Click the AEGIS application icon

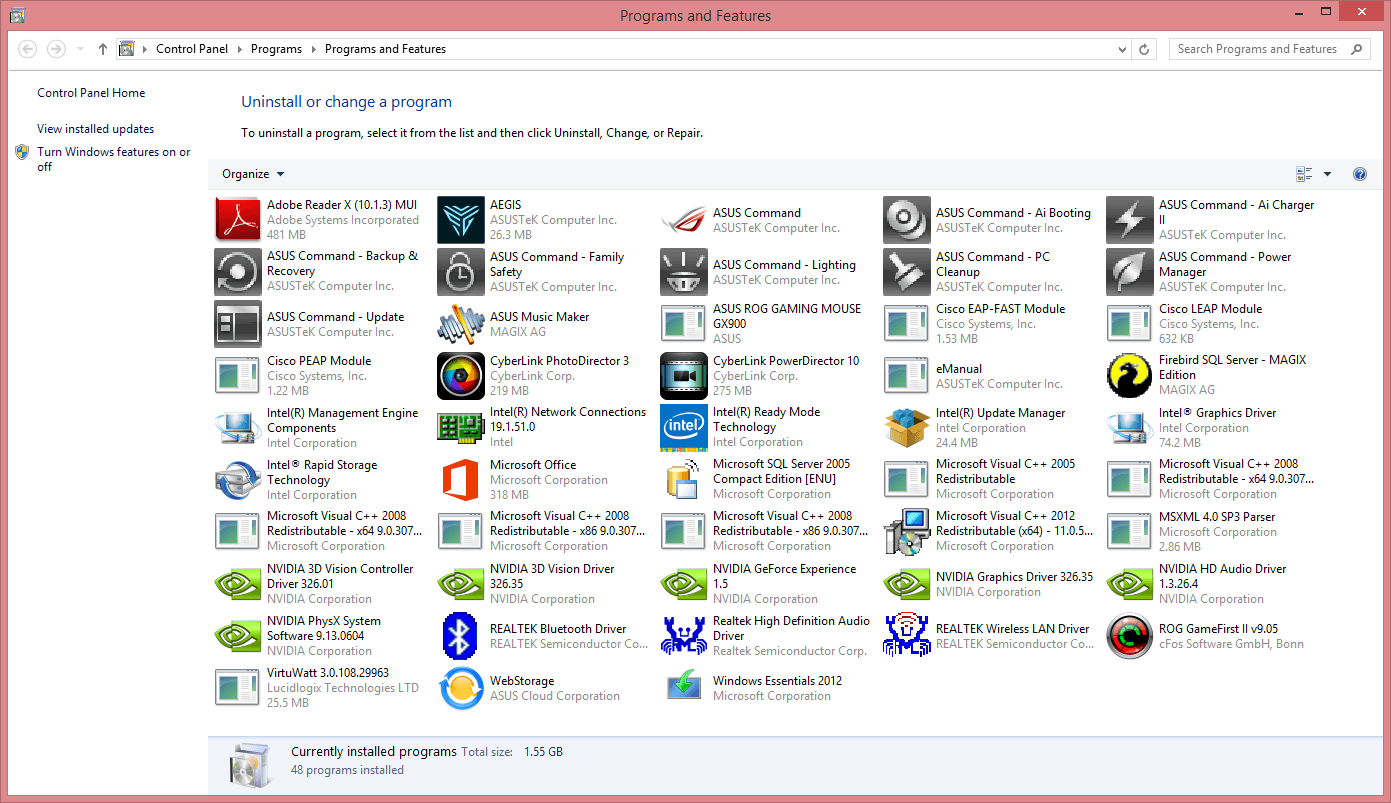coord(461,220)
